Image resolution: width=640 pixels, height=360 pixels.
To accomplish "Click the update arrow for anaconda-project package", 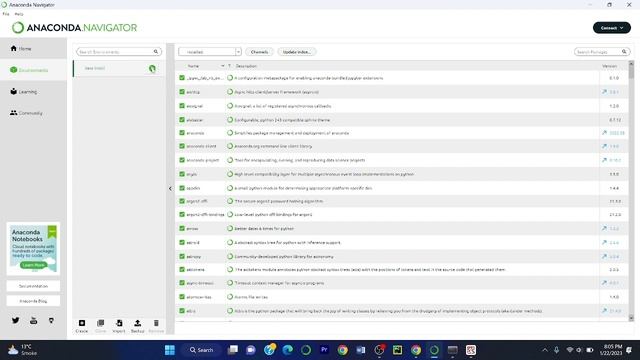I will click(604, 160).
